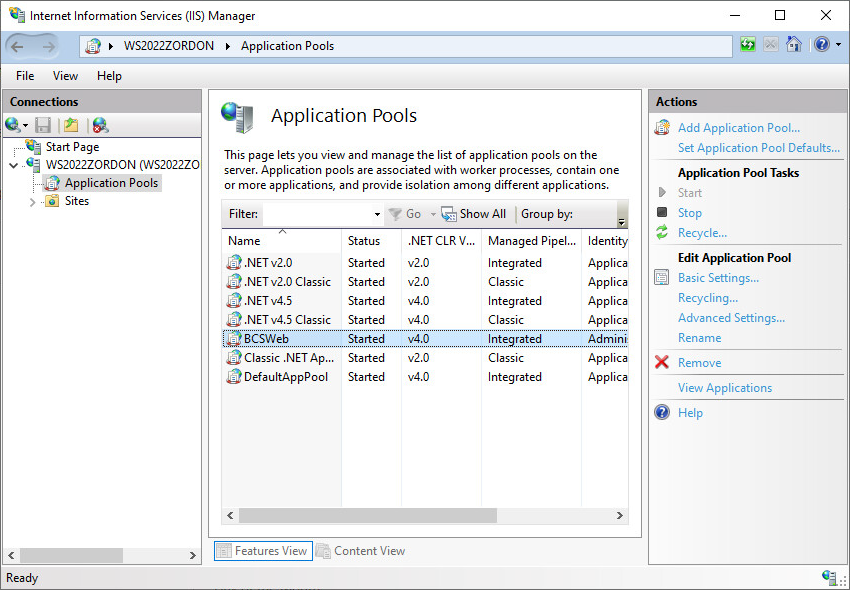Open the Help icon dropdown in address bar
Screen dimensions: 850x590
[x=837, y=45]
